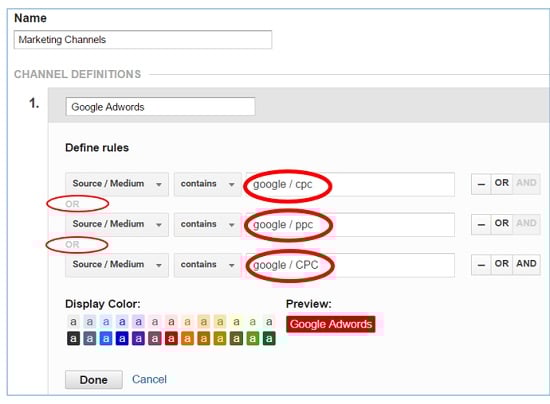Viewport: 550px width, 404px height.
Task: Click the 'Define rules' heading
Action: pyautogui.click(x=97, y=148)
